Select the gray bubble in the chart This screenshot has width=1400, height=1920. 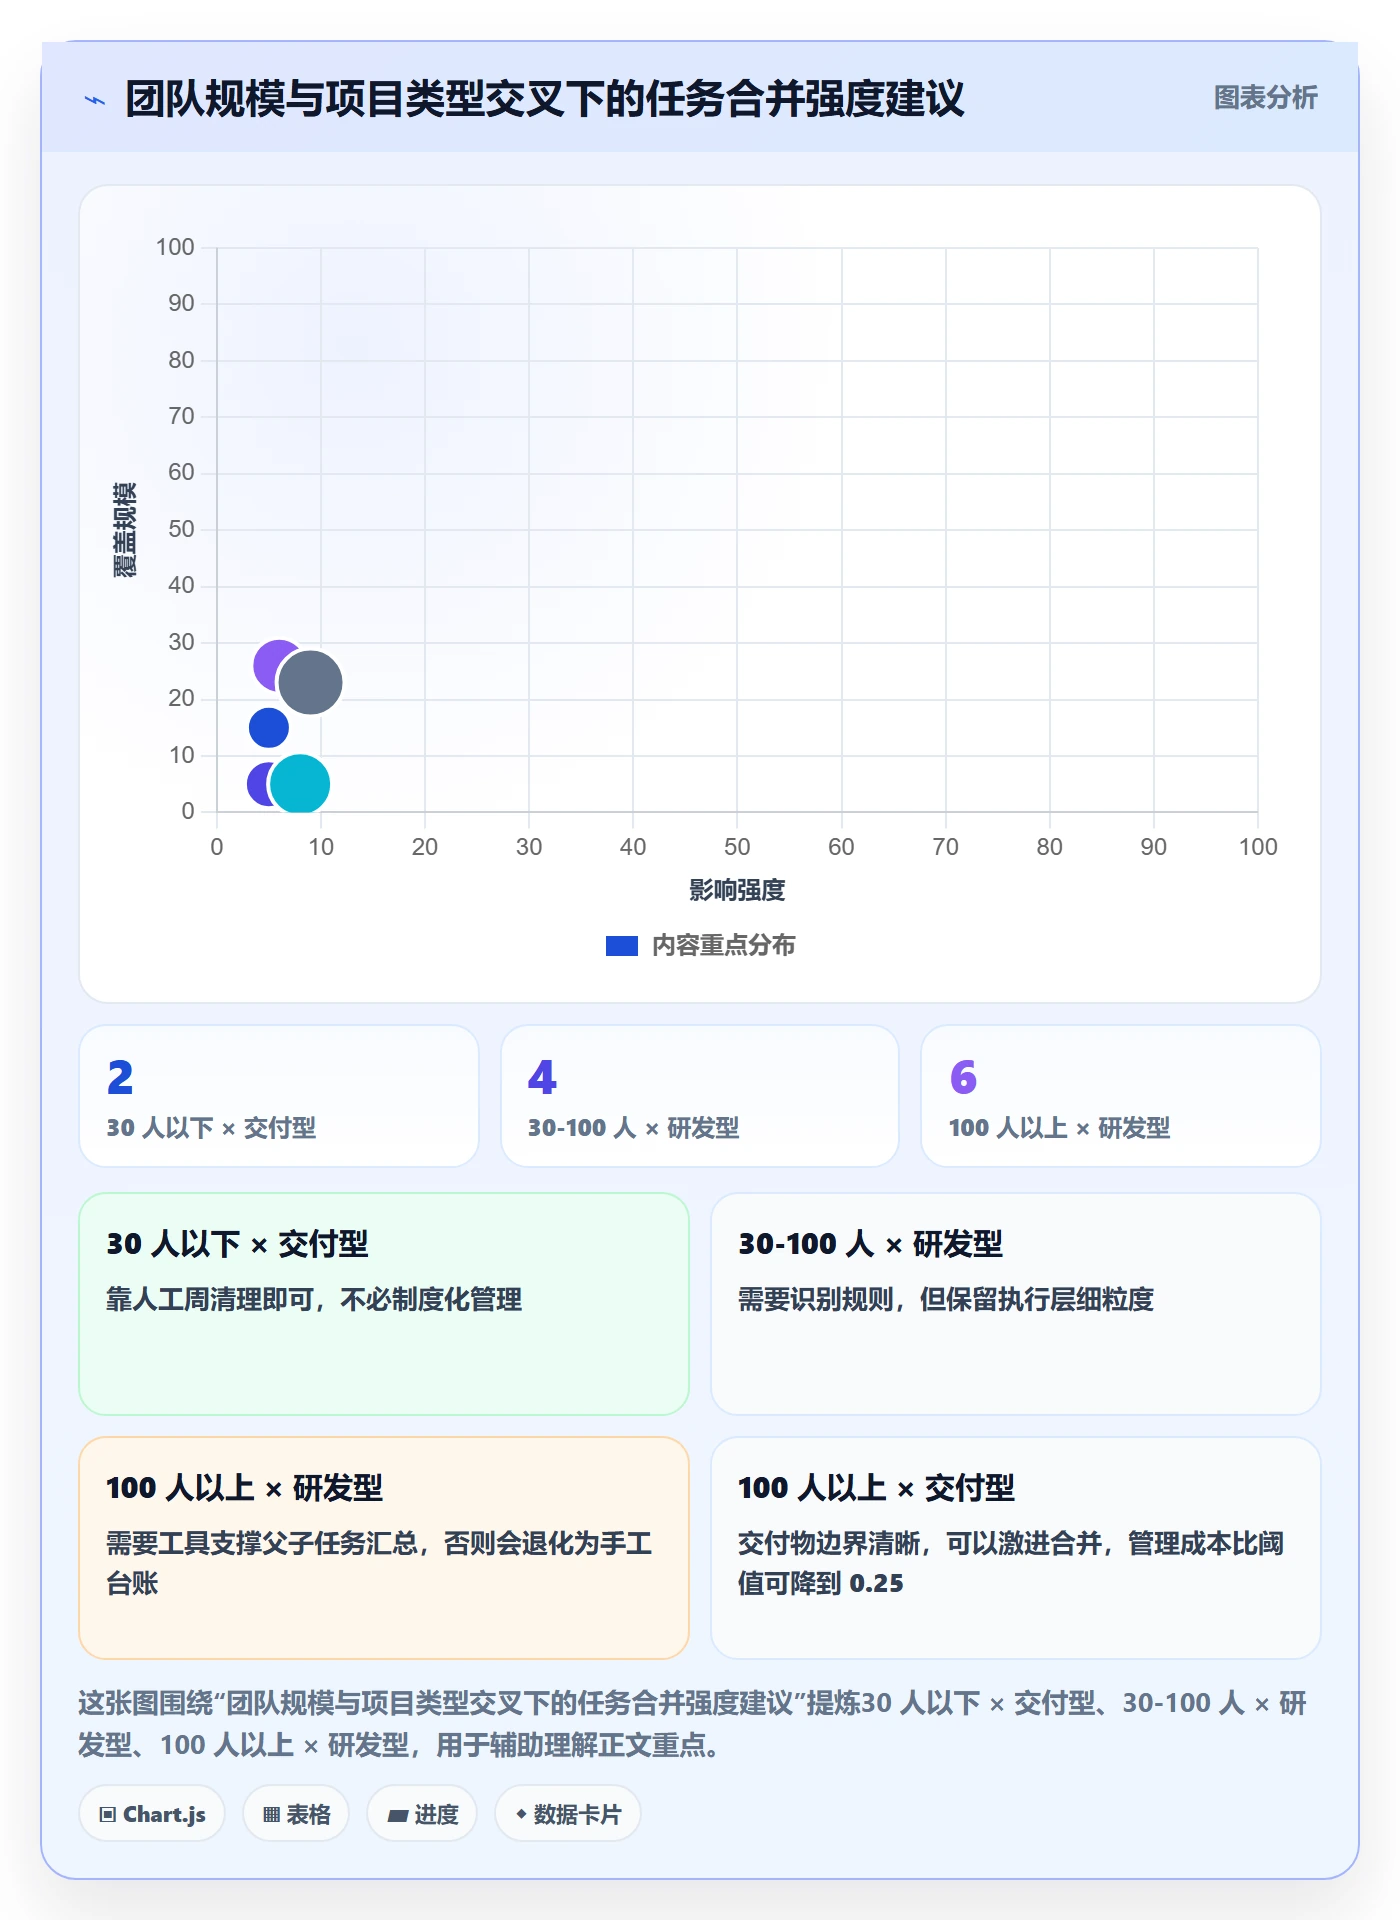click(310, 683)
